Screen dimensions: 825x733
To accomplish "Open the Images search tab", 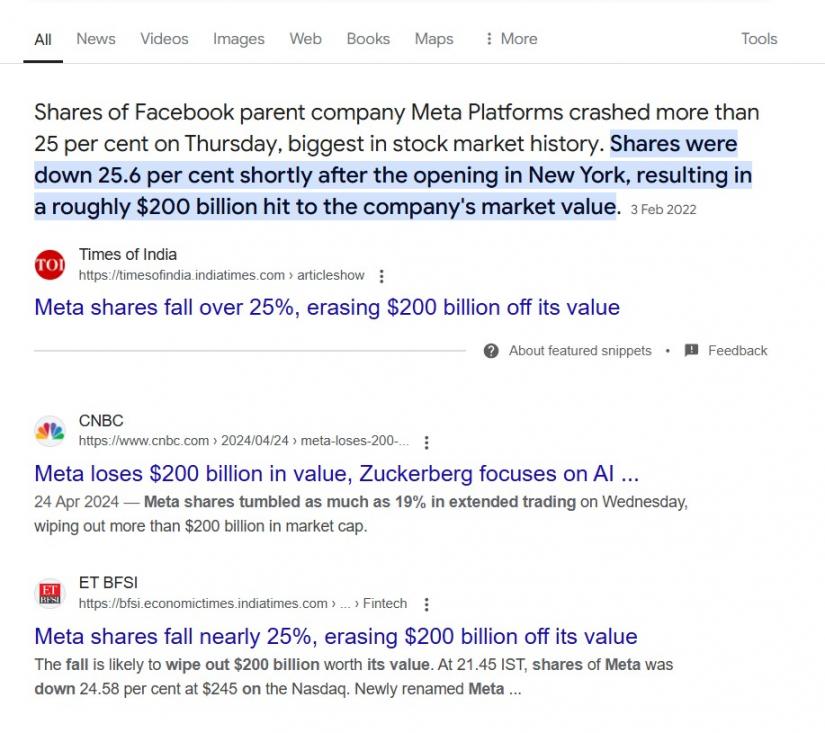I will coord(239,39).
